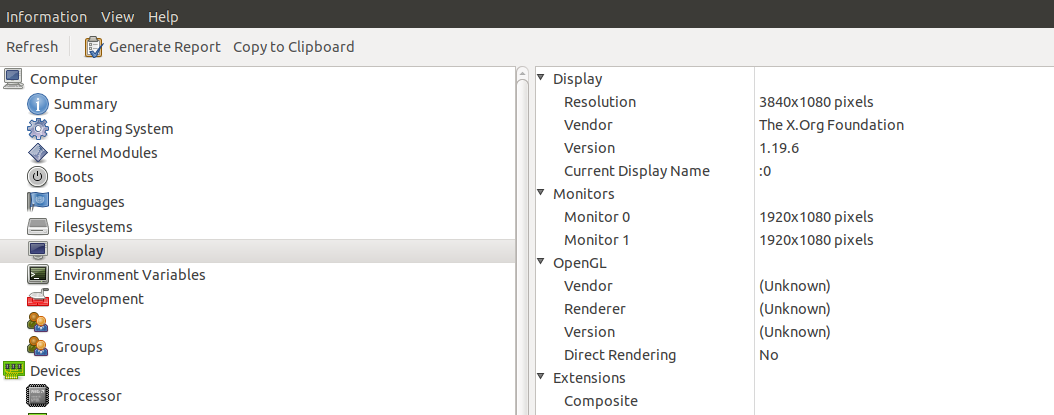The width and height of the screenshot is (1054, 415).
Task: Click Copy to Clipboard
Action: (x=293, y=47)
